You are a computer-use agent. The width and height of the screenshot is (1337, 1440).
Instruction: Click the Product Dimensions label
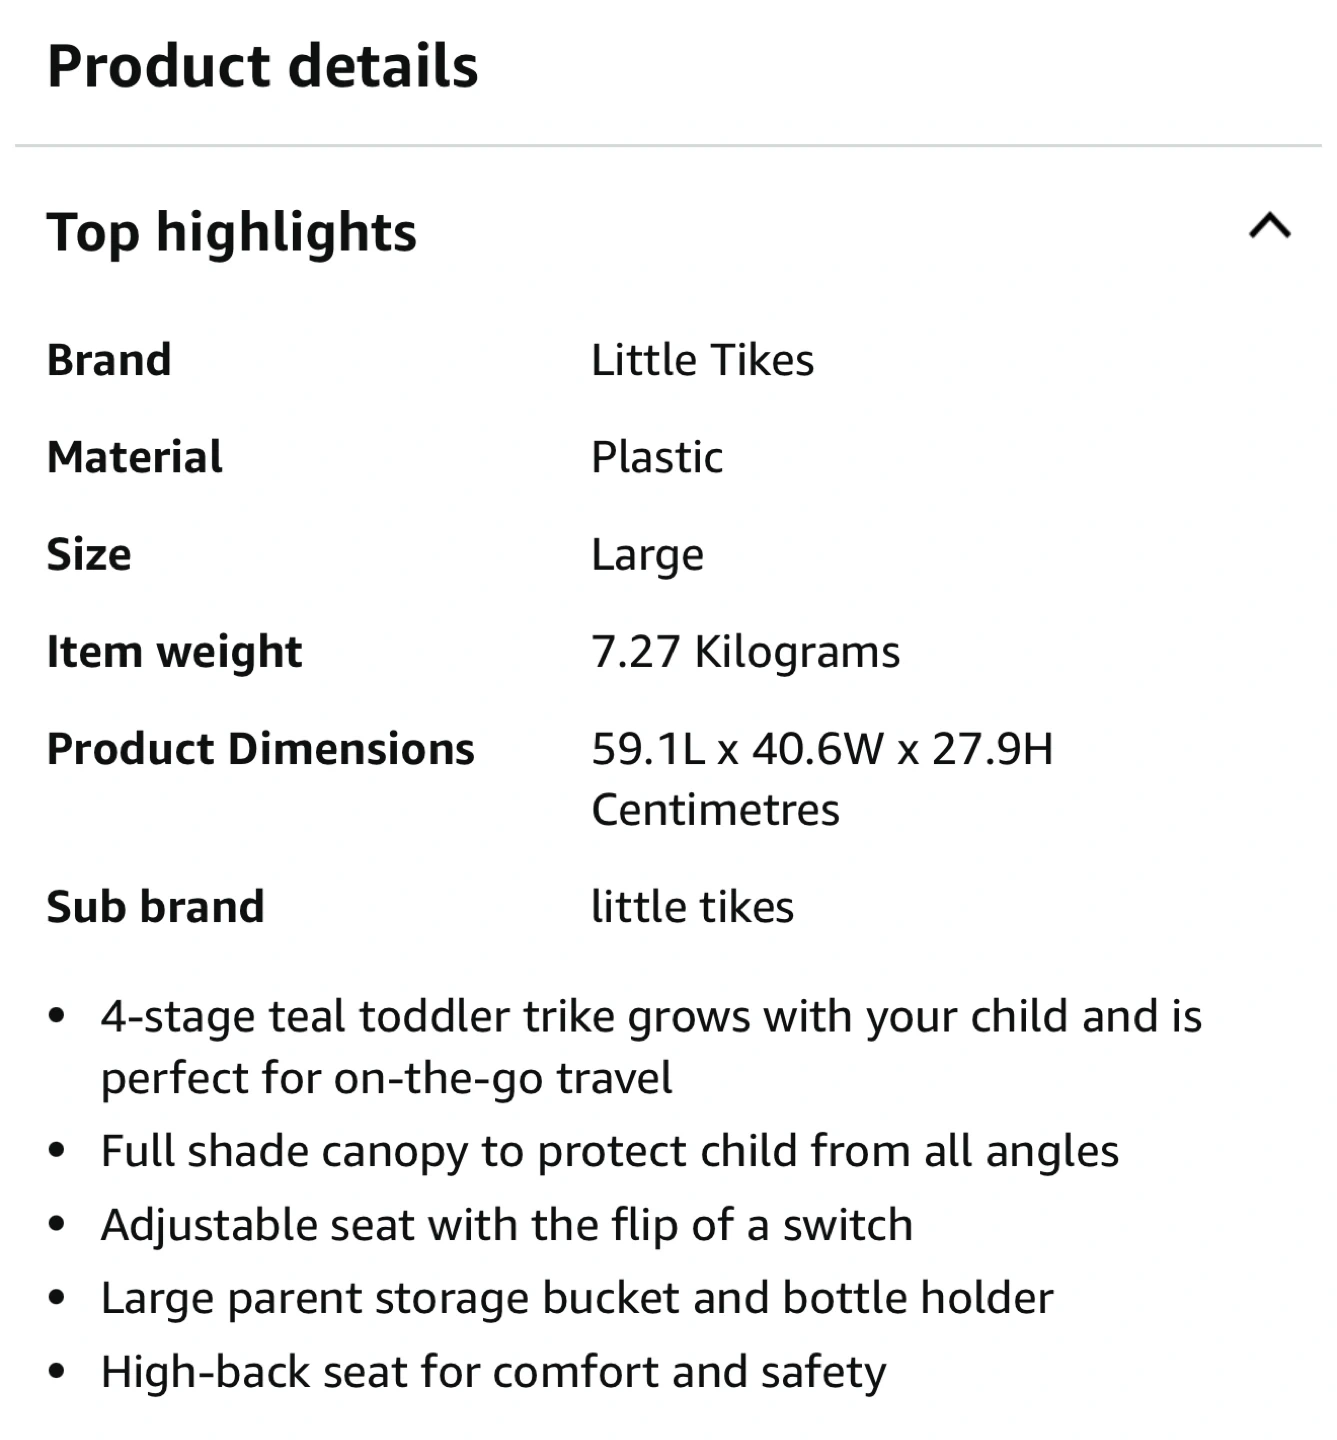pyautogui.click(x=260, y=749)
